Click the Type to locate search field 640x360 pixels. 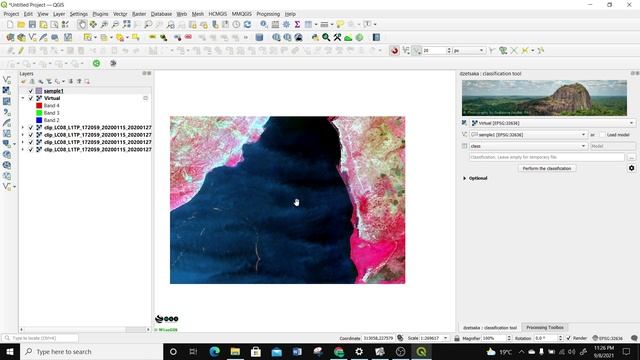pos(40,338)
